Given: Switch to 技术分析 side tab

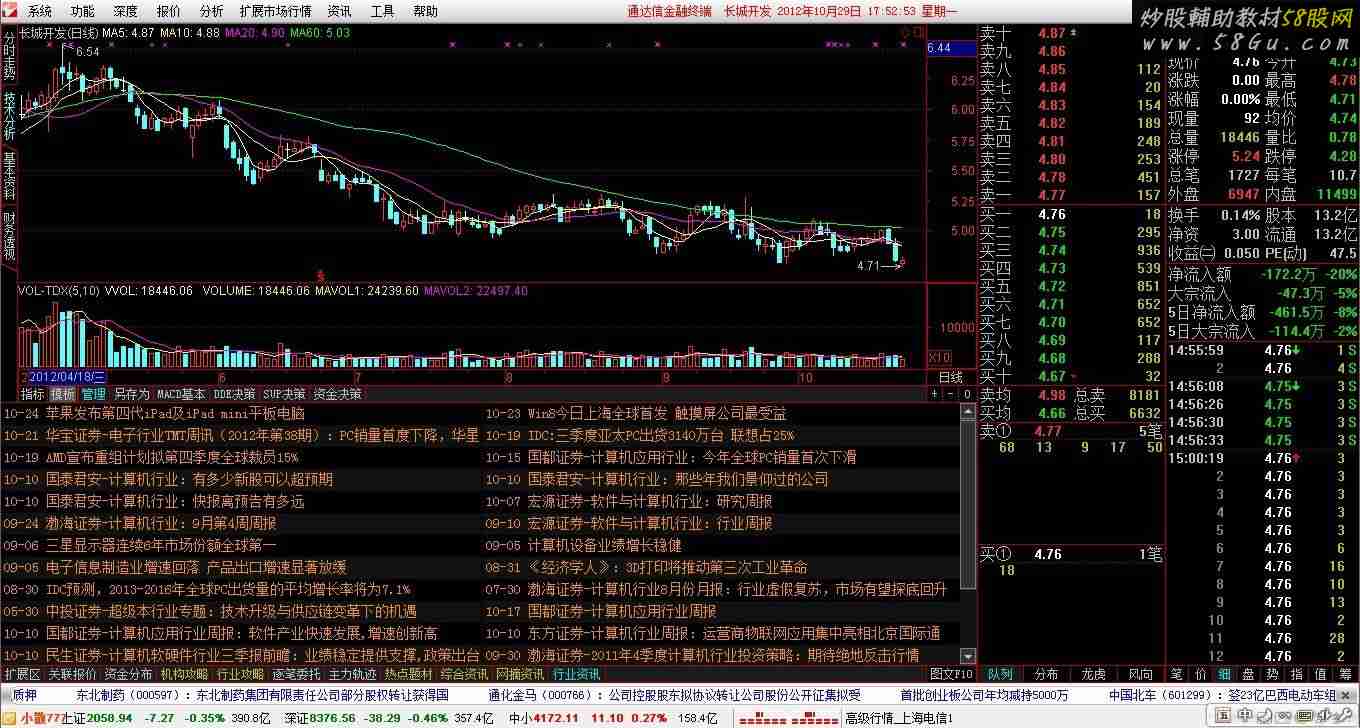Looking at the screenshot, I should click(x=9, y=115).
